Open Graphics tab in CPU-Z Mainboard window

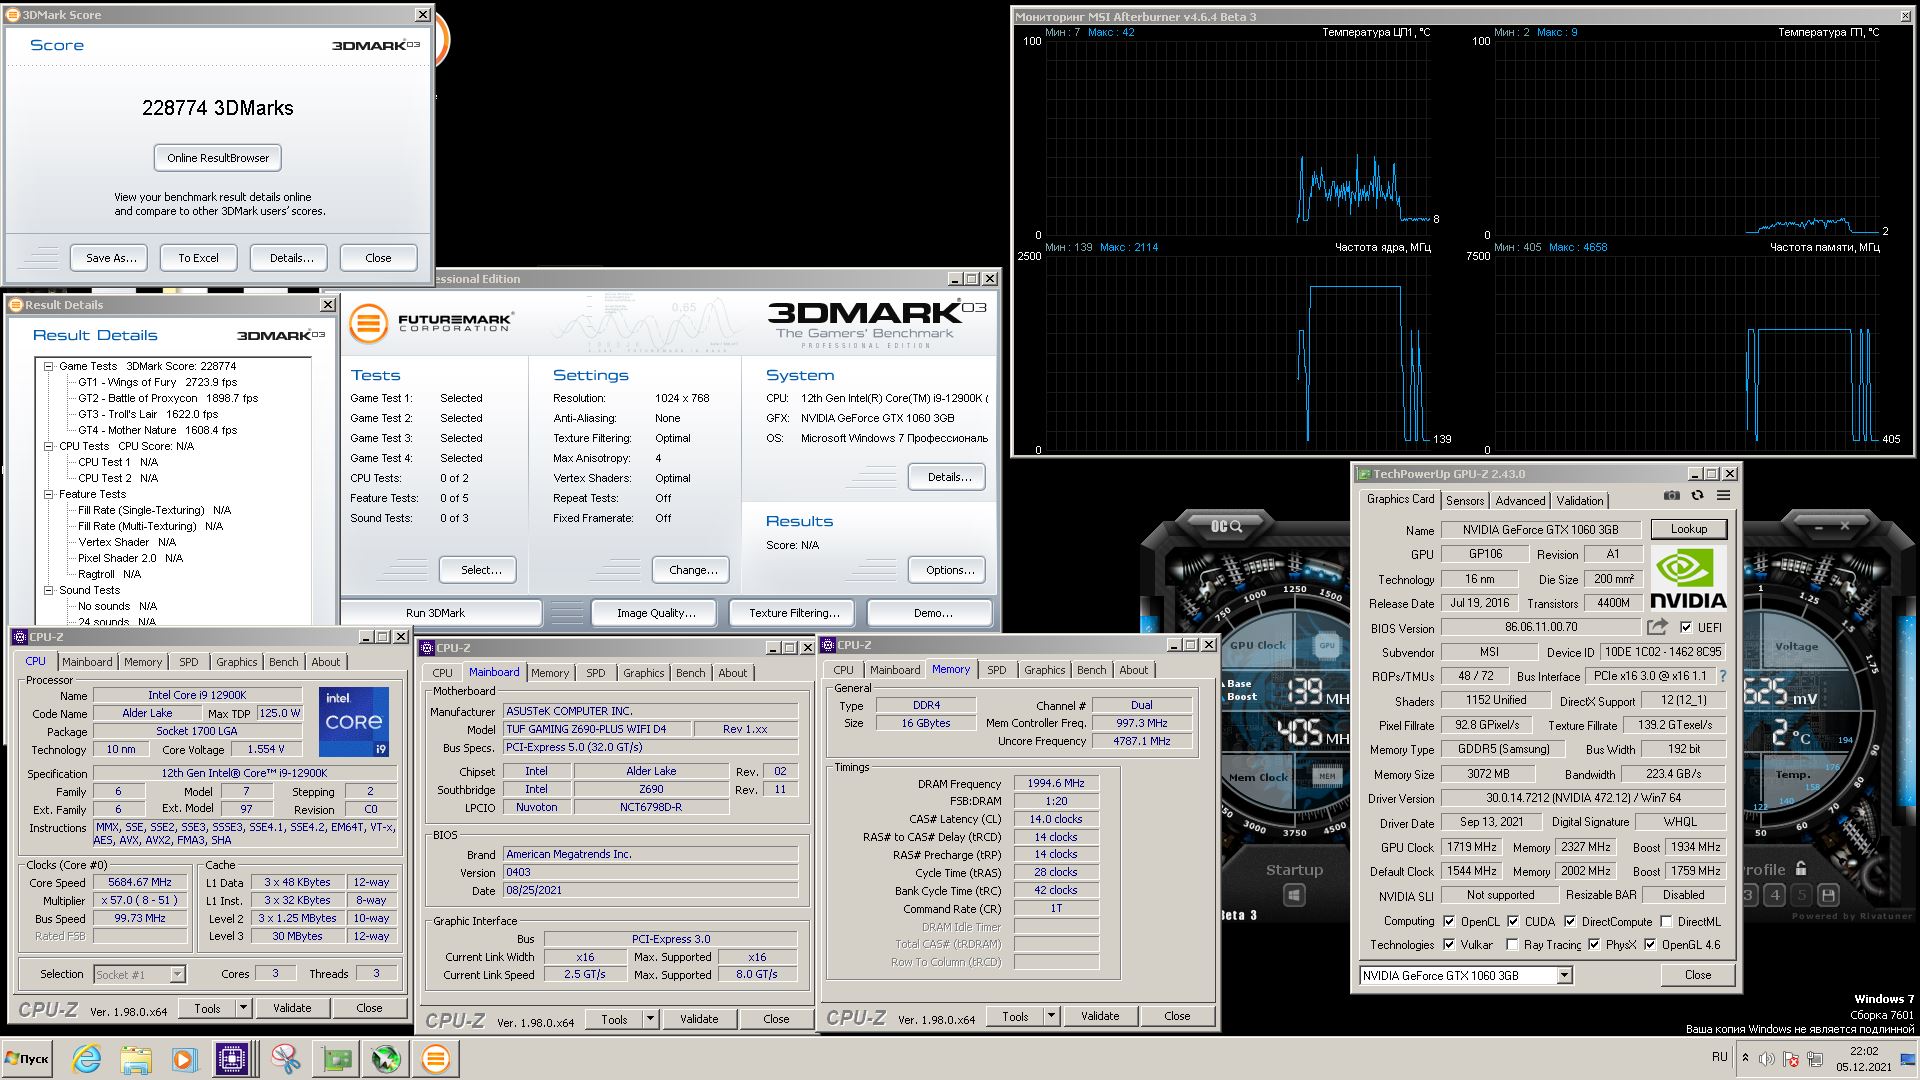coord(643,673)
